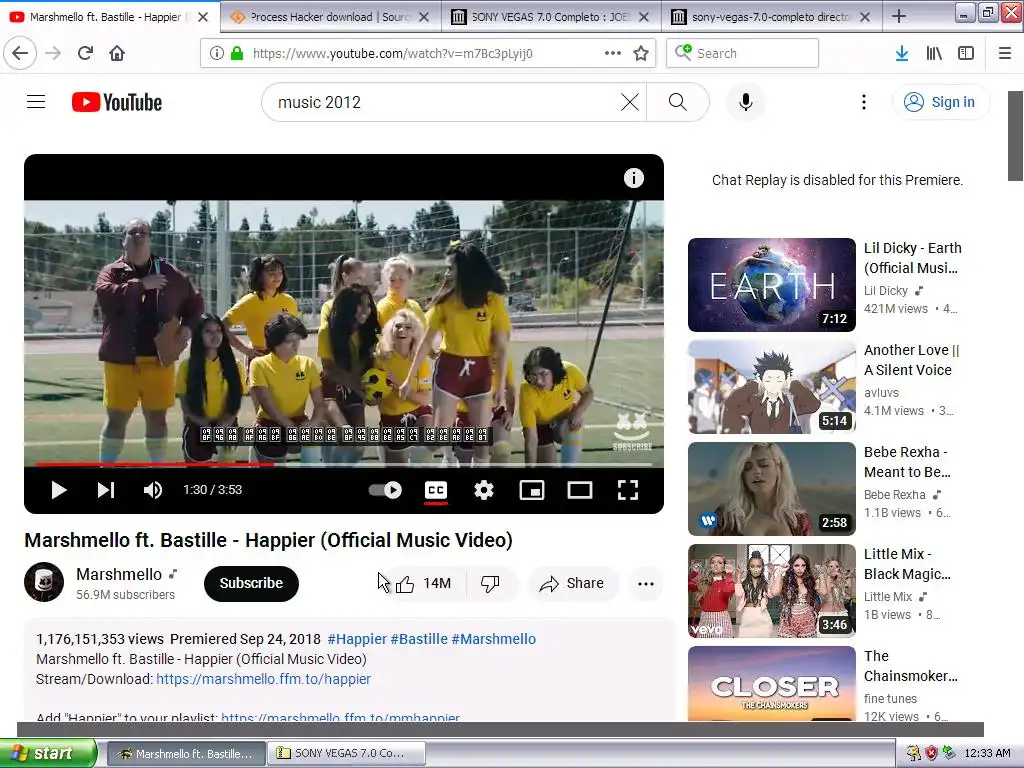Close the Marshmello Happier tab
This screenshot has height=768, width=1024.
coord(203,17)
